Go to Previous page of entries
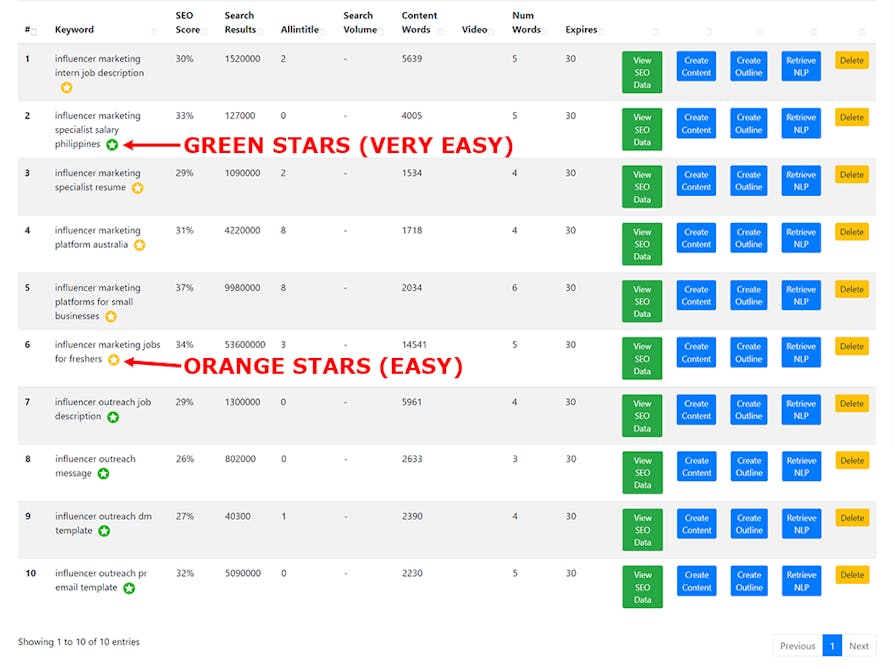This screenshot has width=894, height=669. click(797, 646)
